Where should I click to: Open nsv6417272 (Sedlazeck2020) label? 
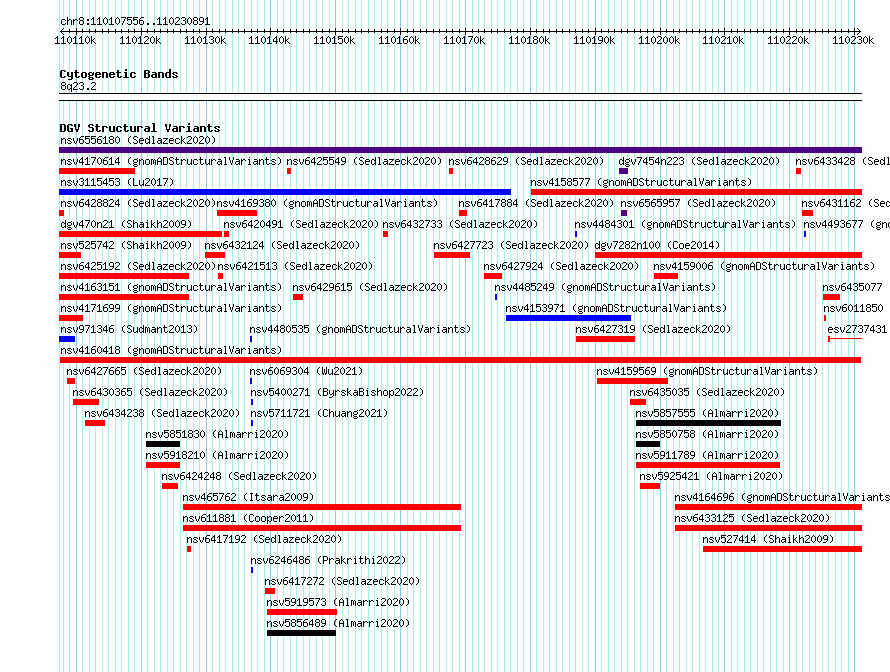[x=342, y=581]
